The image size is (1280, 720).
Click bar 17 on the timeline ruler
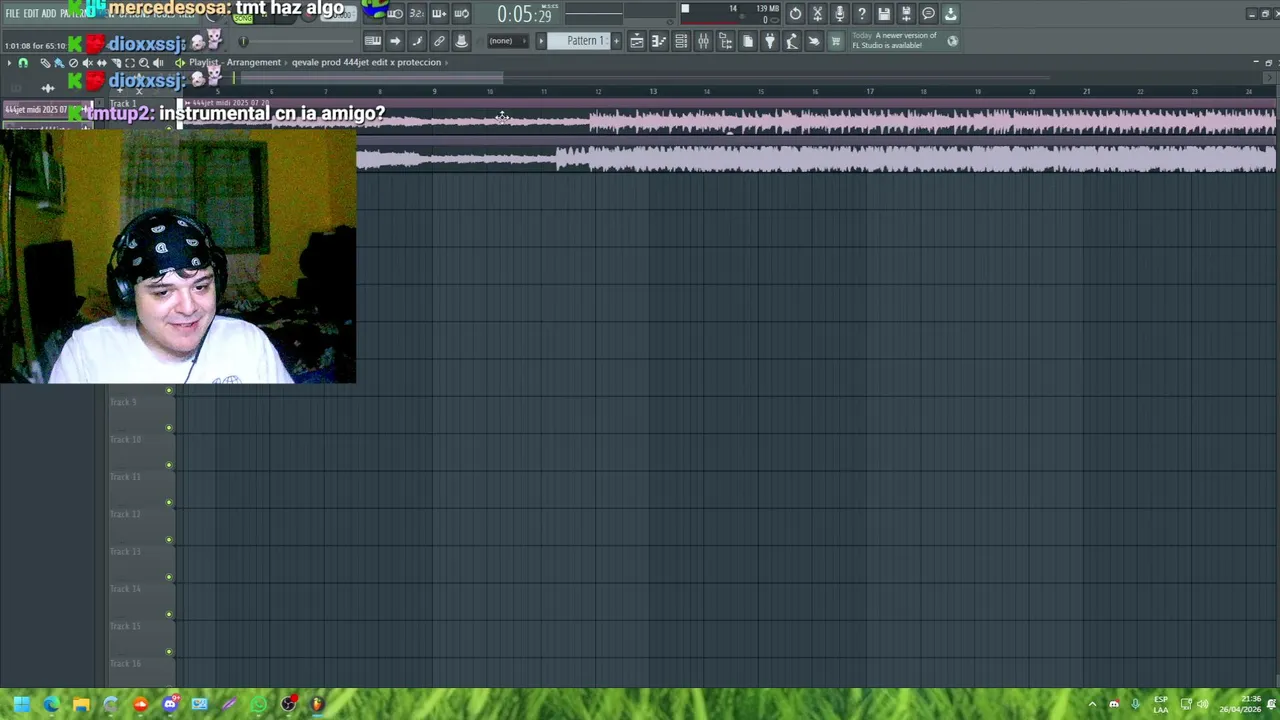870,92
